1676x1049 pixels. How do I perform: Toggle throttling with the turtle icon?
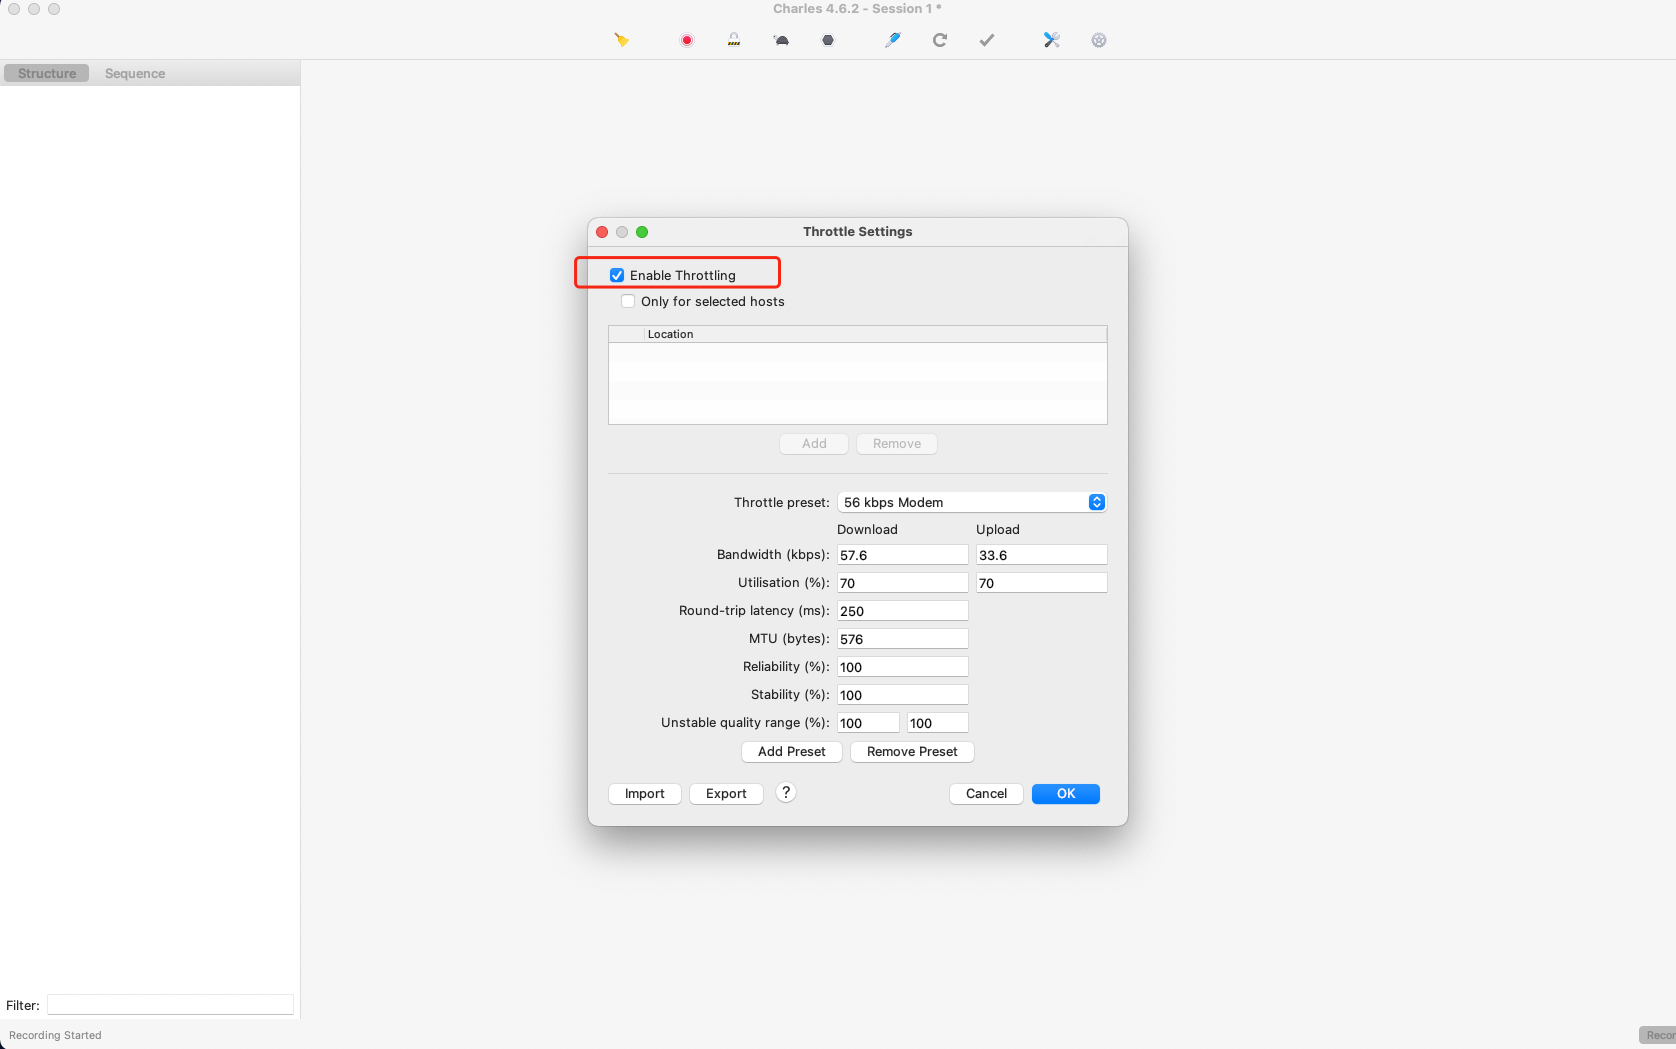click(781, 40)
